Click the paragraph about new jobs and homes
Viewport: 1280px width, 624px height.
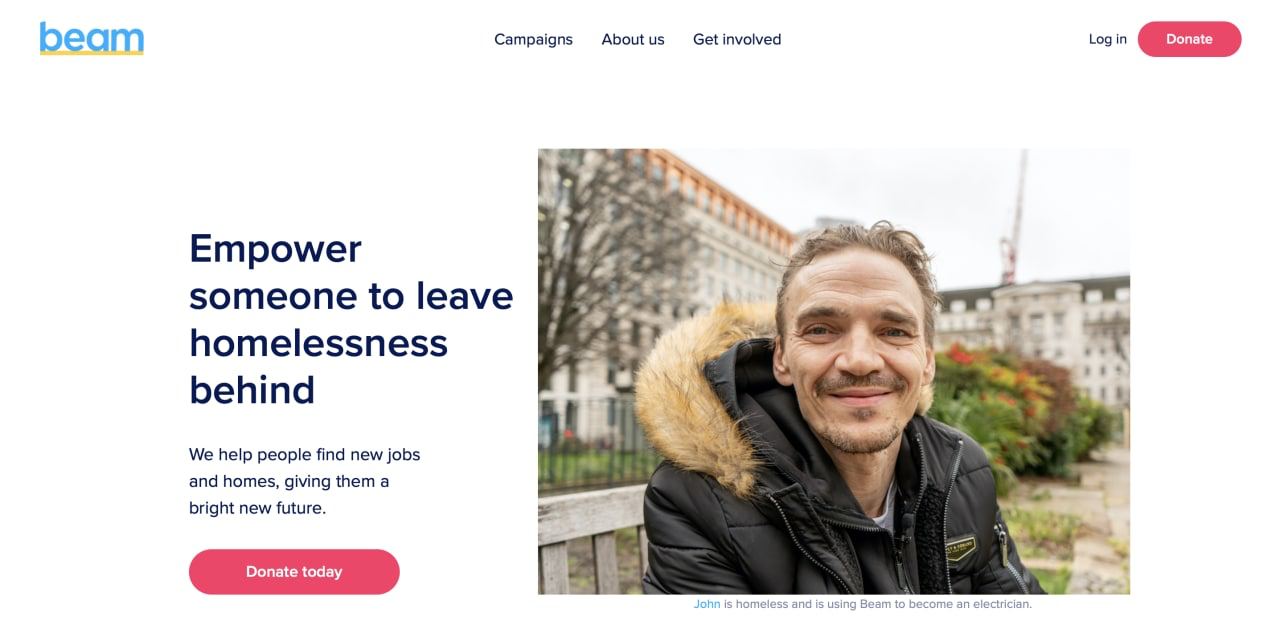point(305,481)
